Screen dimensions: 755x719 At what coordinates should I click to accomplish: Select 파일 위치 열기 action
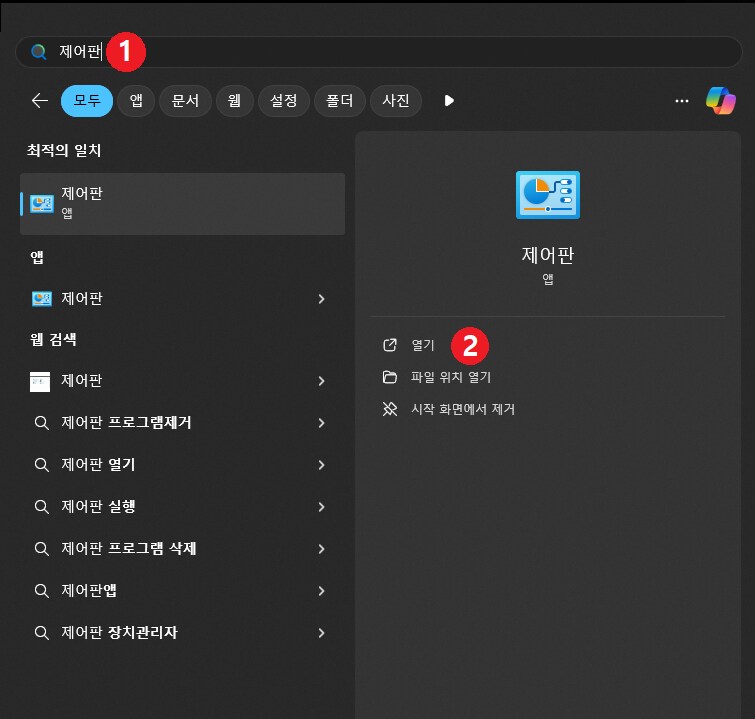click(451, 377)
